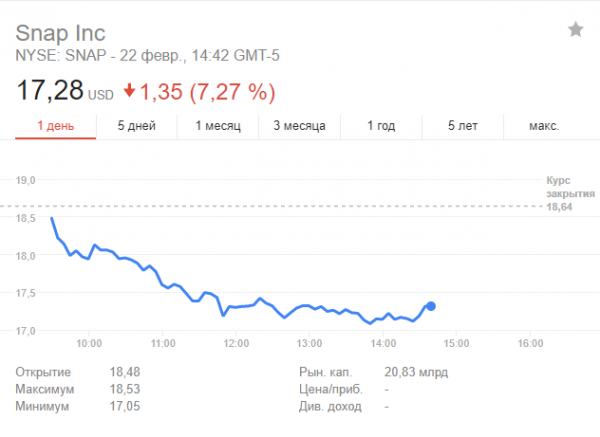Select the "макс." range tab
The width and height of the screenshot is (600, 437).
pos(543,126)
